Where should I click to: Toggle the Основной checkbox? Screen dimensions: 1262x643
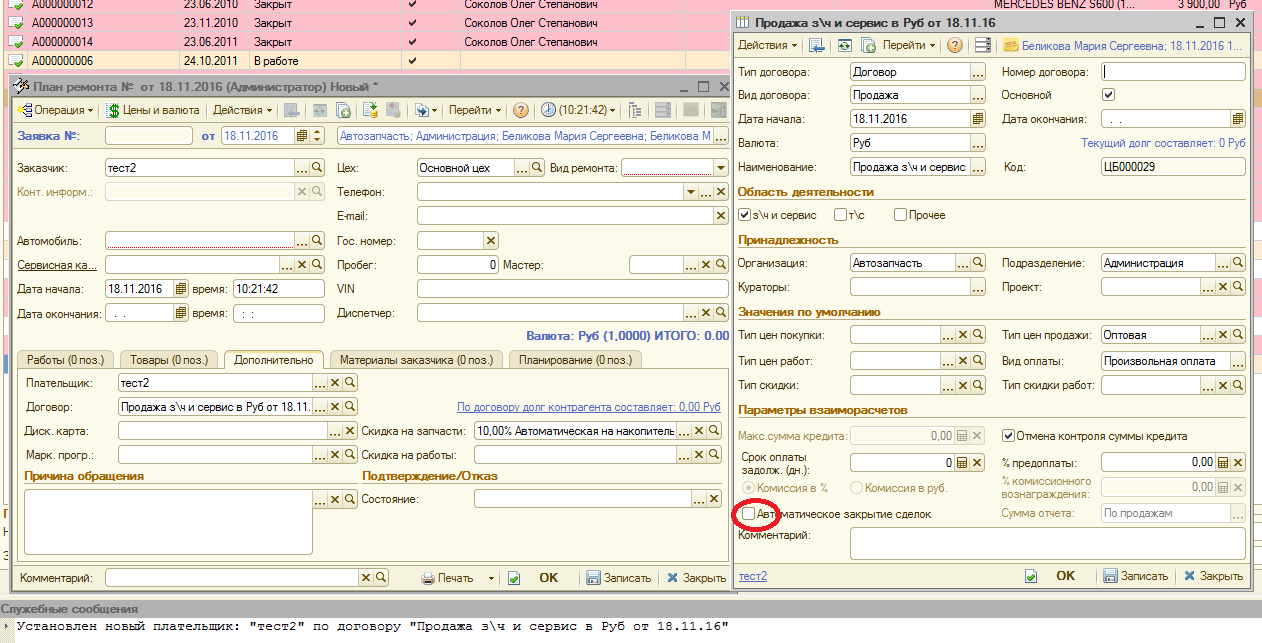[x=1108, y=95]
